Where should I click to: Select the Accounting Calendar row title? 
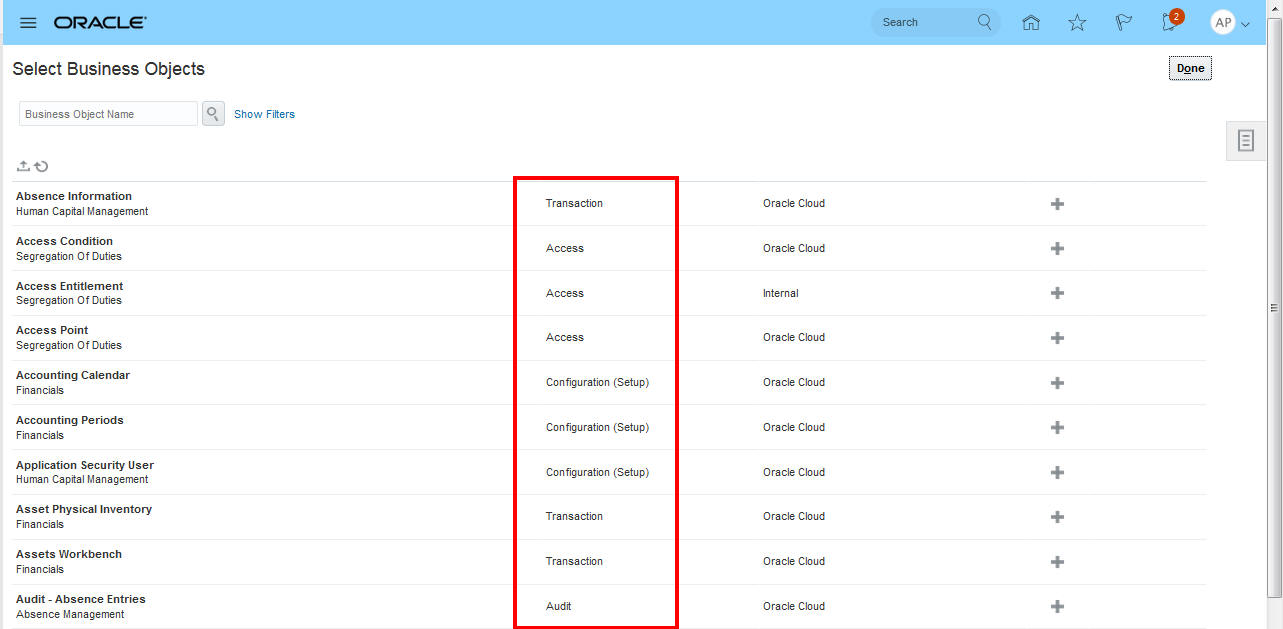[x=73, y=375]
